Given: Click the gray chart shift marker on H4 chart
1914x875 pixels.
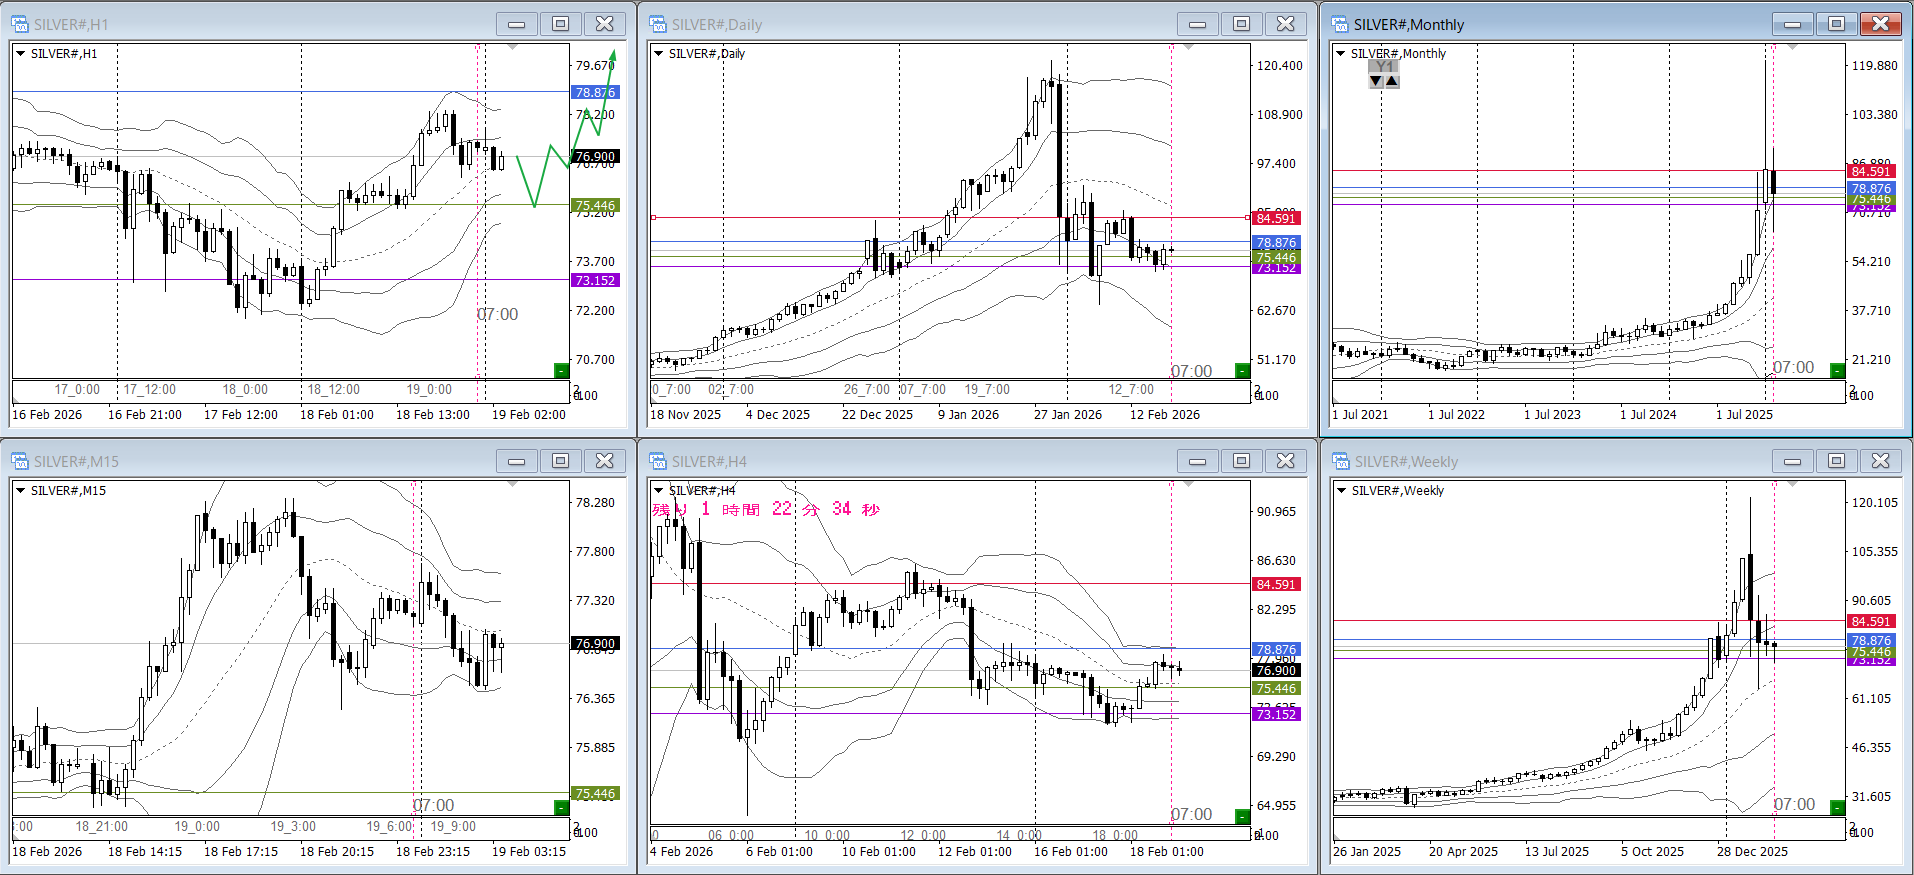Looking at the screenshot, I should click(x=1188, y=484).
